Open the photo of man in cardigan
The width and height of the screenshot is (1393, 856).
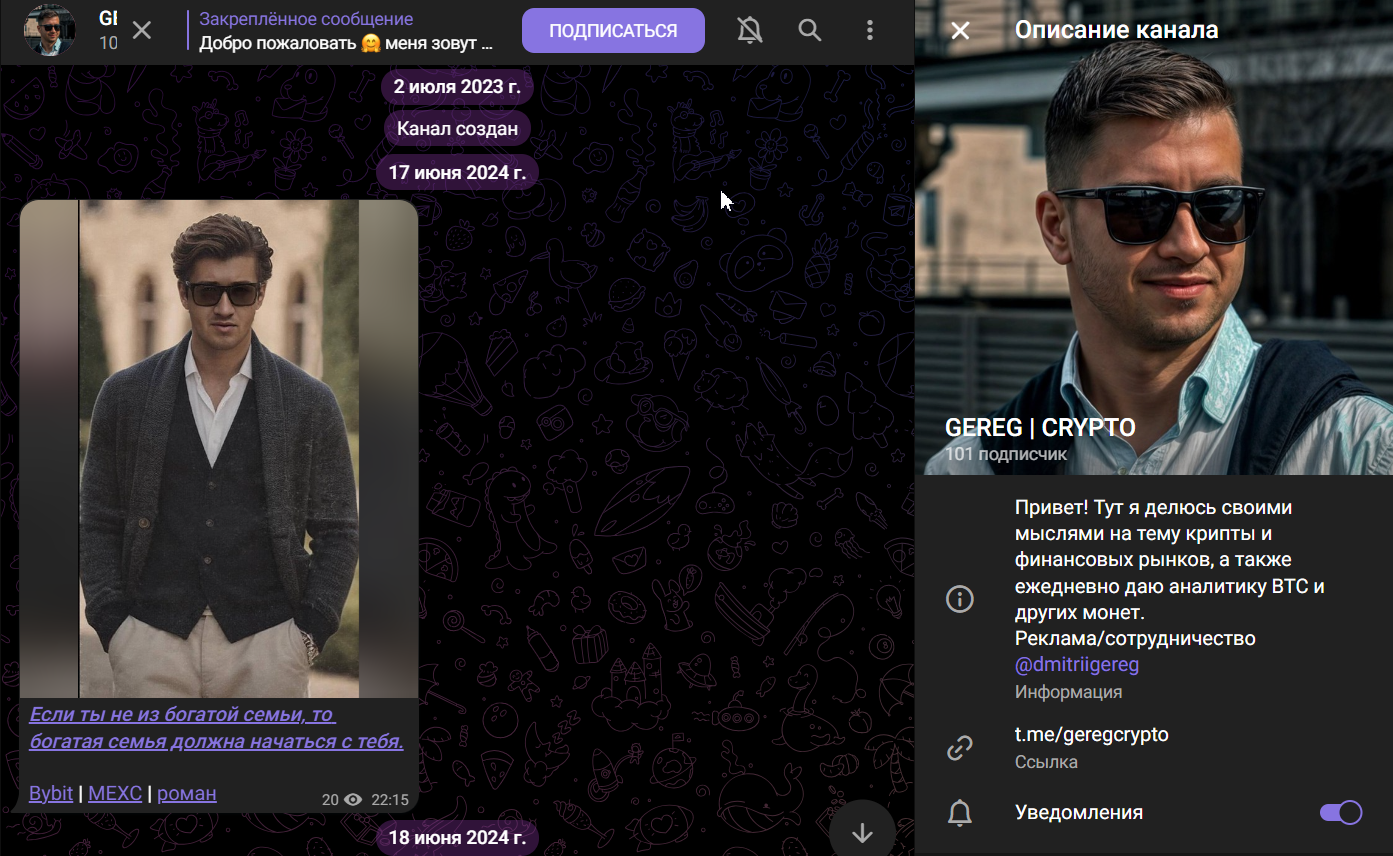pyautogui.click(x=219, y=448)
